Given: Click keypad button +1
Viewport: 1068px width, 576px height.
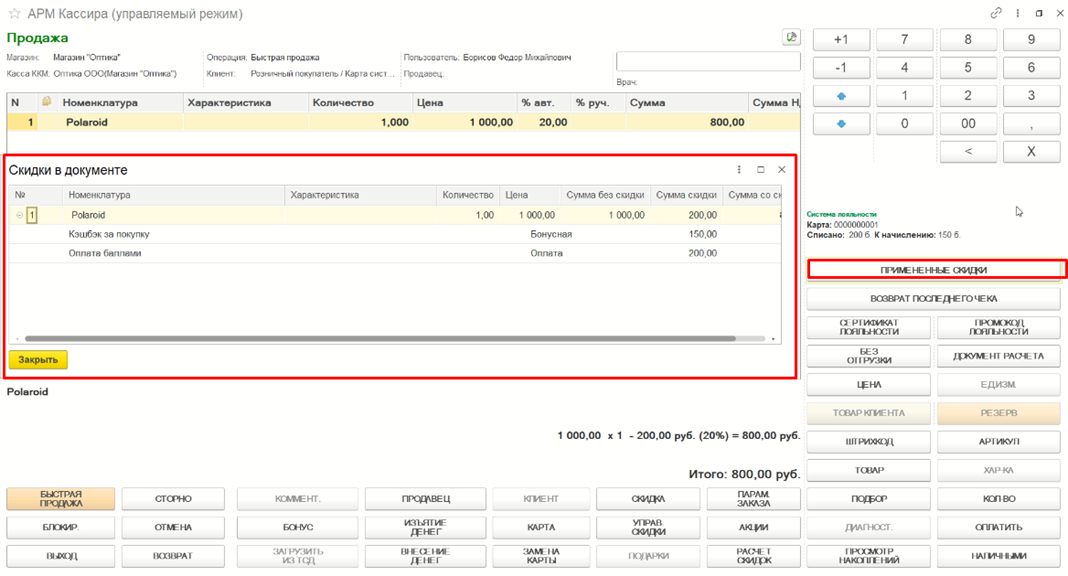Looking at the screenshot, I should [841, 39].
